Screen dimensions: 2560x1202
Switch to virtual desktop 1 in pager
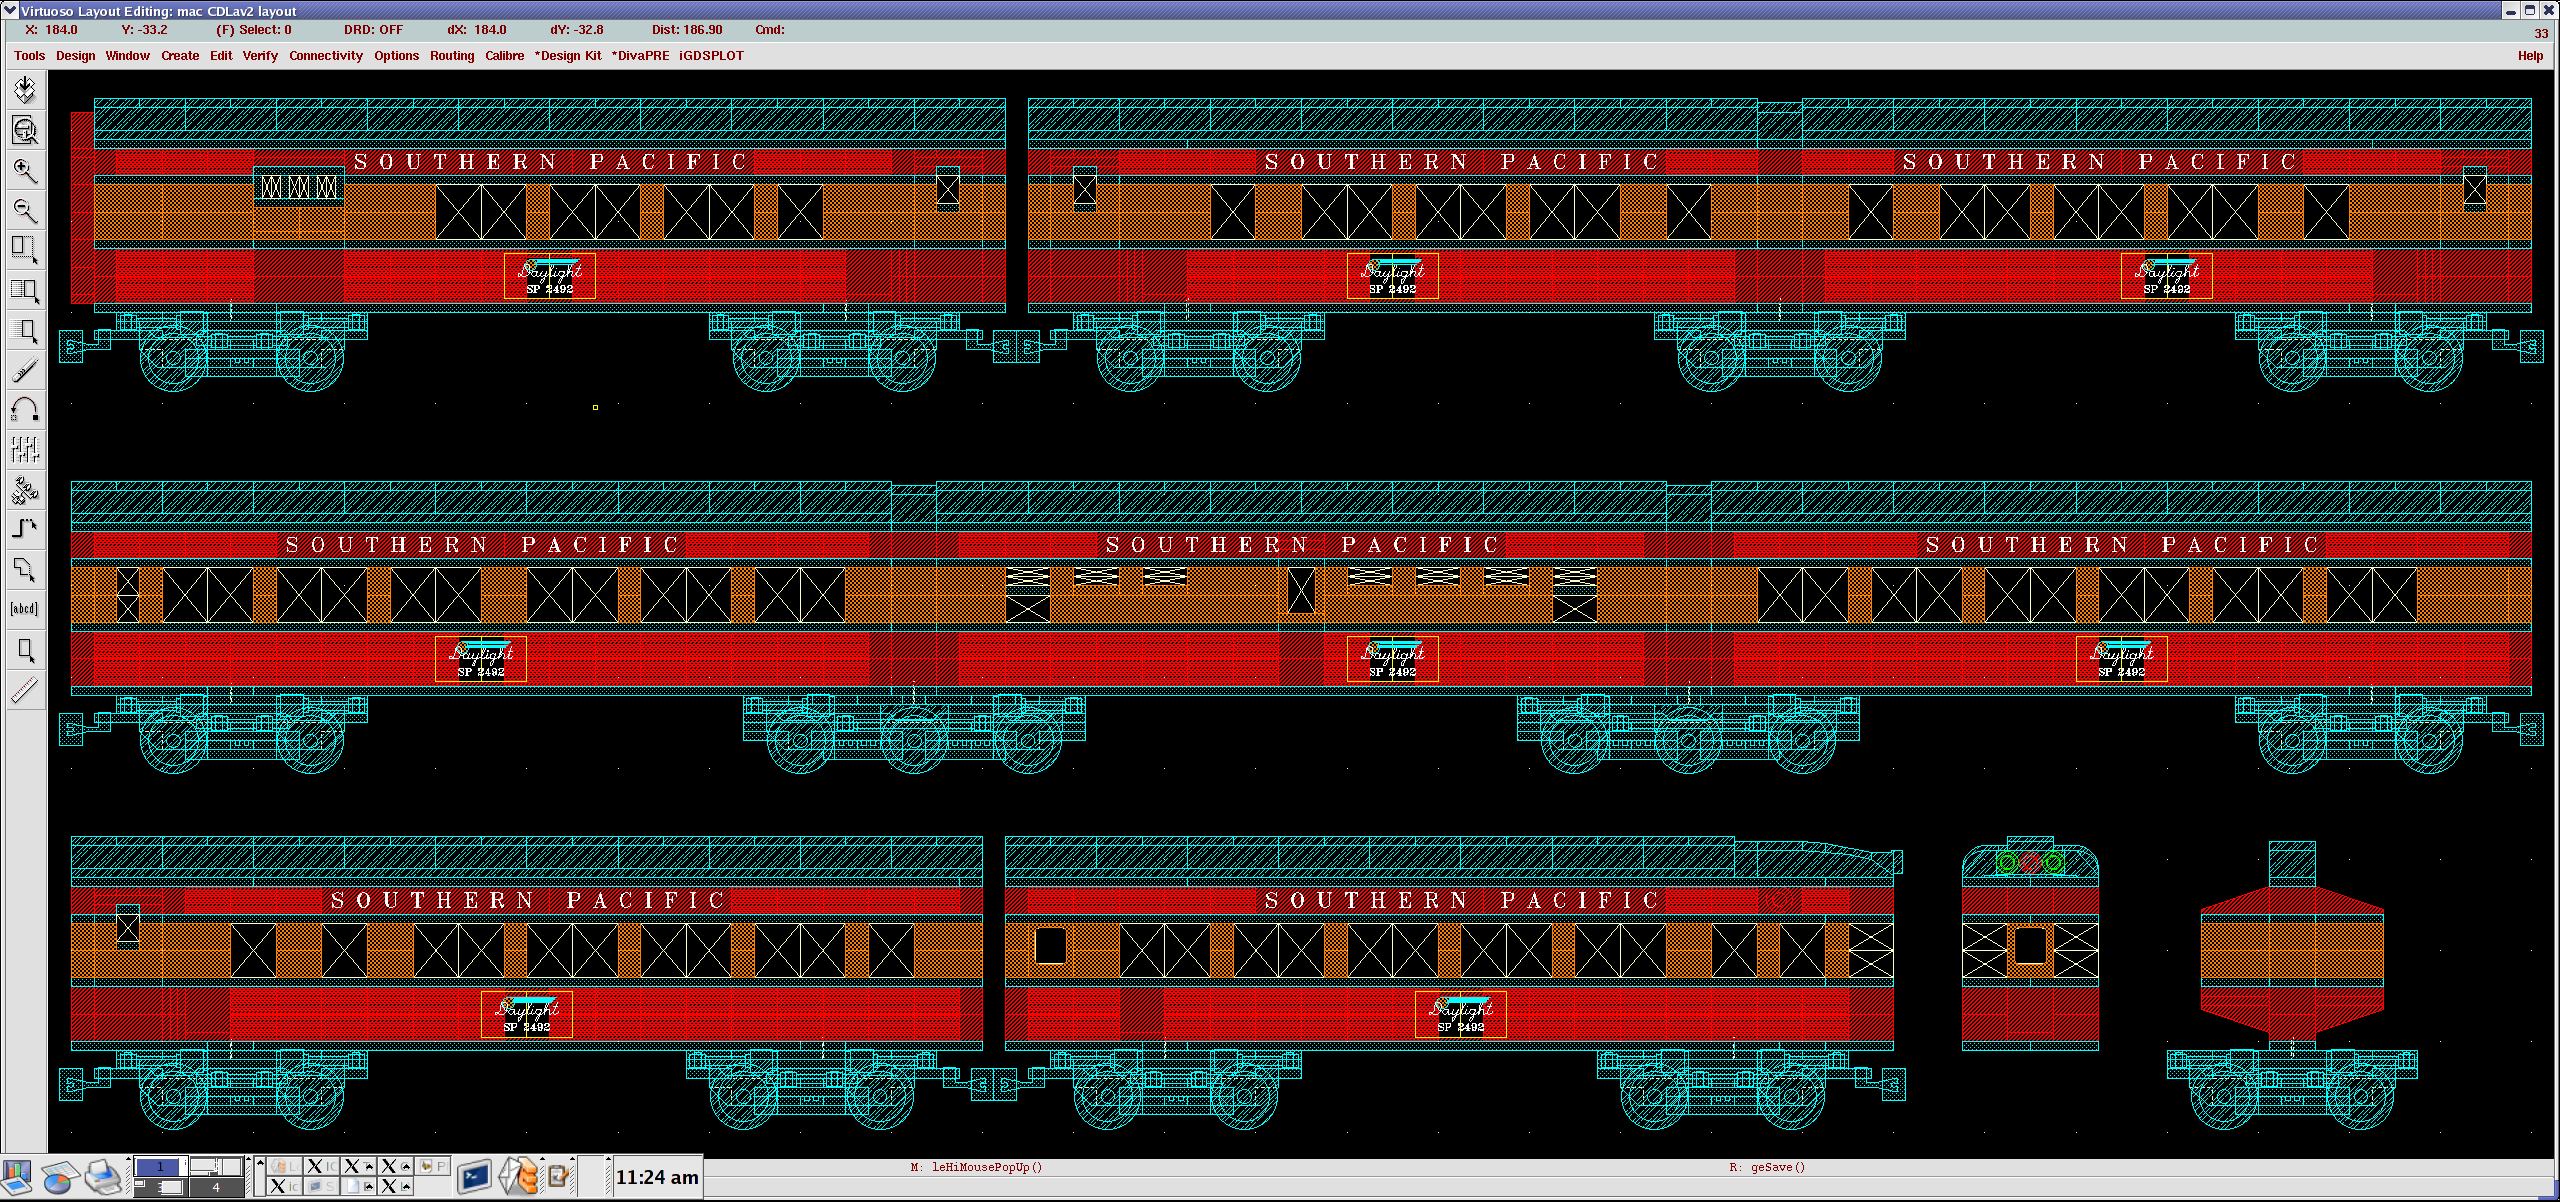tap(160, 1166)
